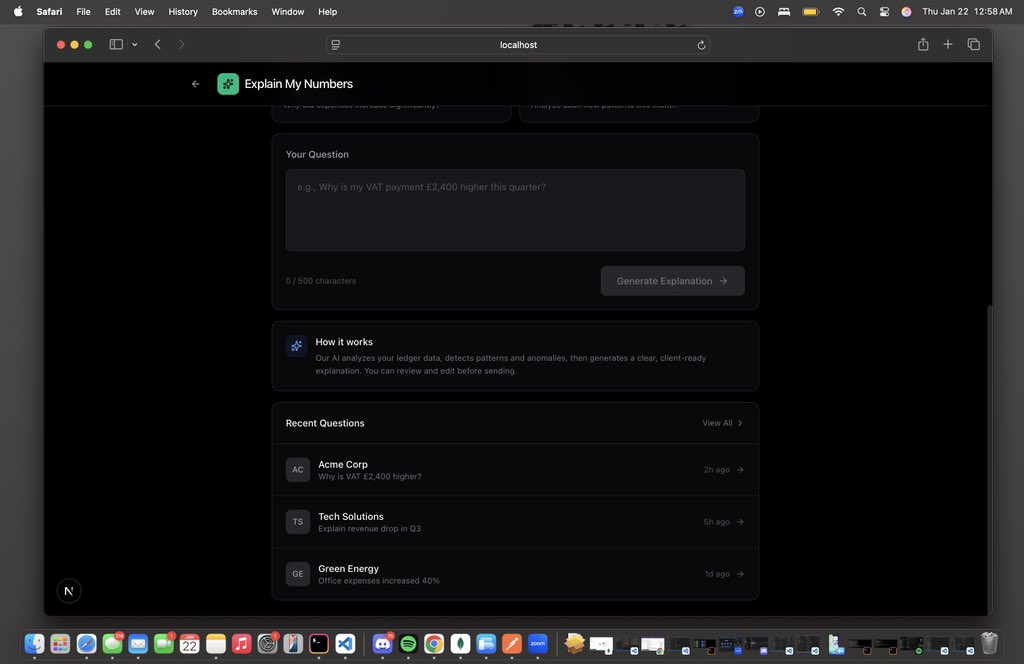Screen dimensions: 1024x664
Task: Click the play circle icon in the menu bar
Action: tap(760, 12)
